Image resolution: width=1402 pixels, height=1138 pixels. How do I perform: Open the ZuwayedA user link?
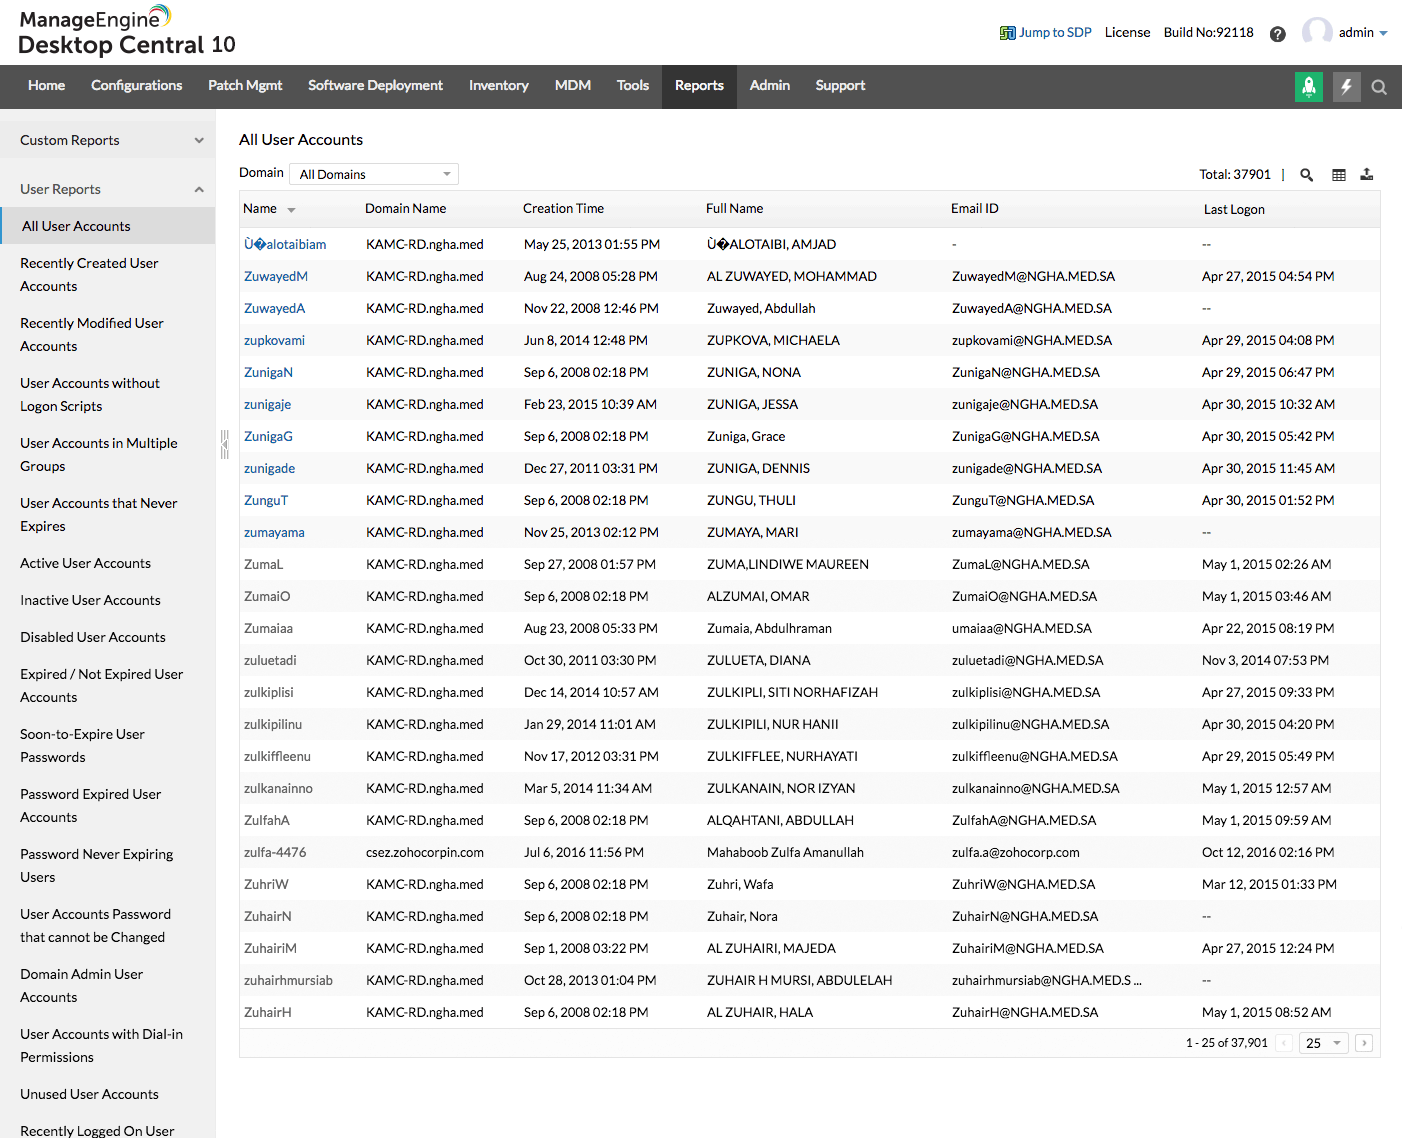(x=275, y=309)
